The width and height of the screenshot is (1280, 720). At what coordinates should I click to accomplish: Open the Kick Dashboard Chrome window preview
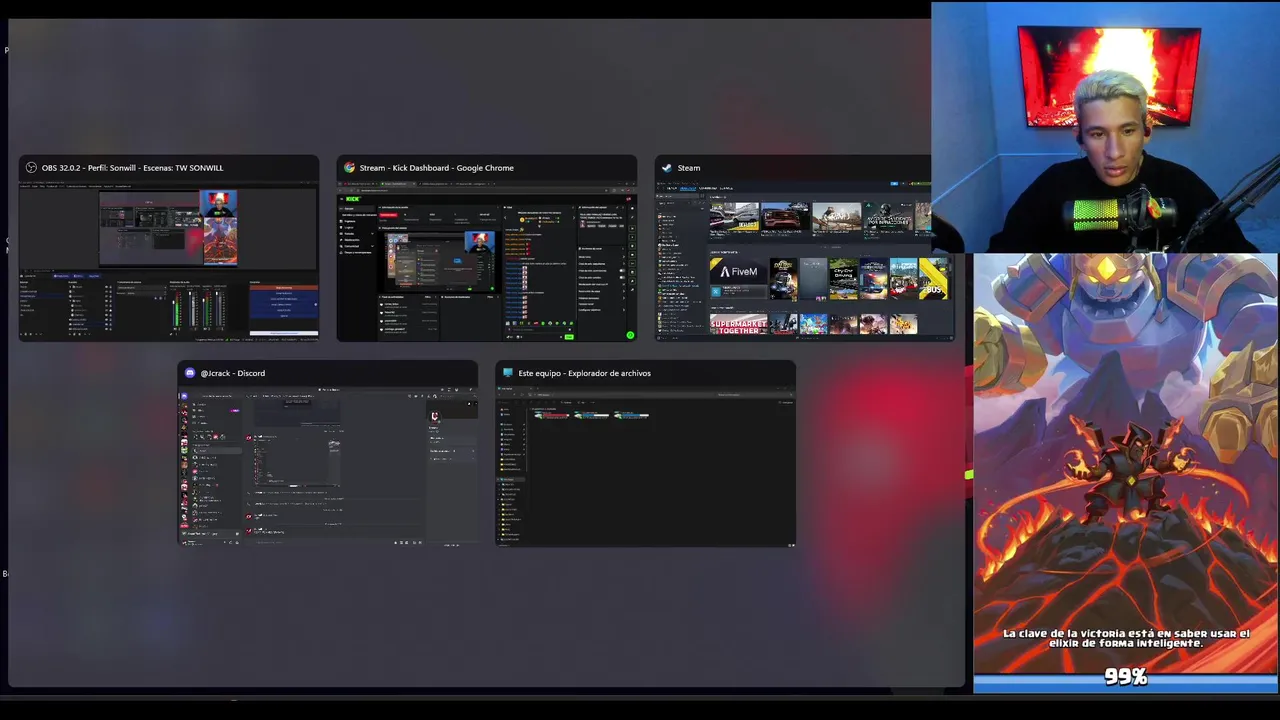point(487,261)
